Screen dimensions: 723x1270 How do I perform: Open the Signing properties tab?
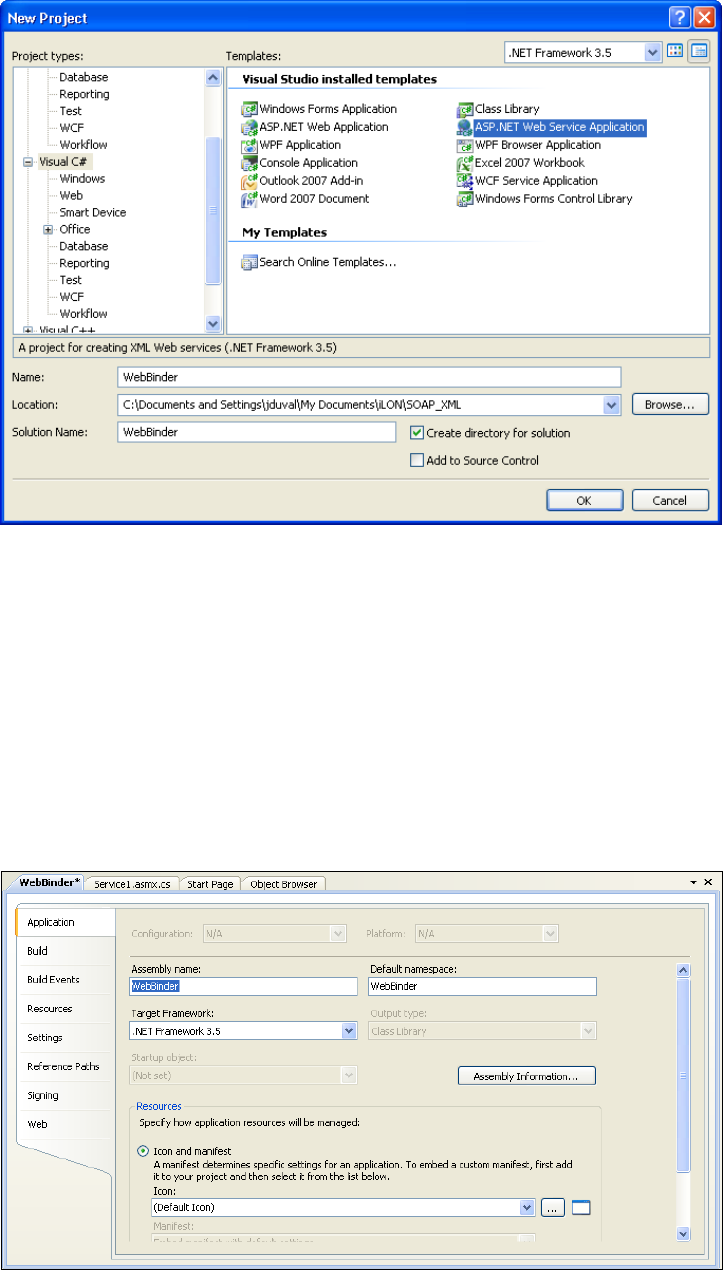point(64,1096)
